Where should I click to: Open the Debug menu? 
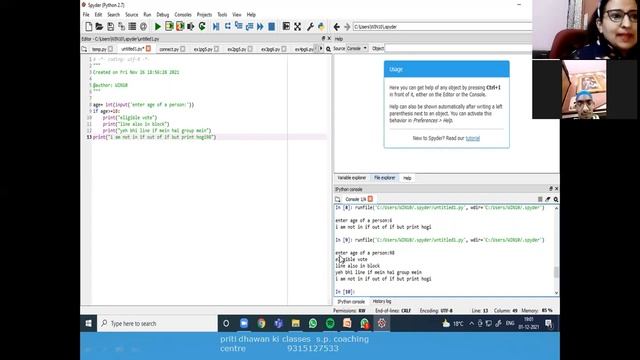coord(163,15)
